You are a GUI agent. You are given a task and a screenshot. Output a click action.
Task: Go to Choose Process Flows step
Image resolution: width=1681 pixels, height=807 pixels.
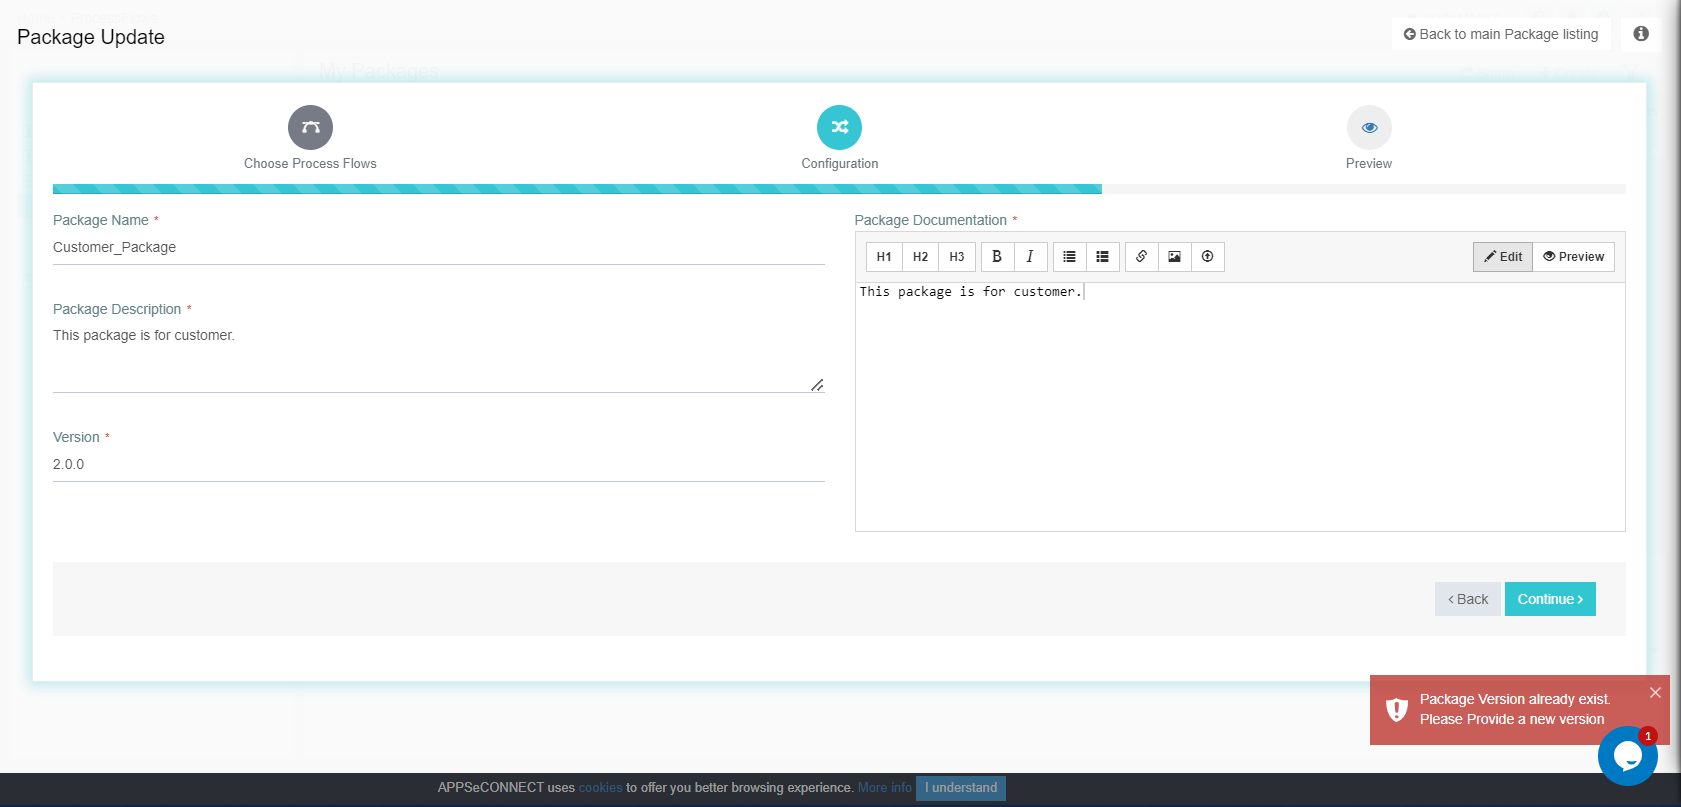tap(310, 128)
